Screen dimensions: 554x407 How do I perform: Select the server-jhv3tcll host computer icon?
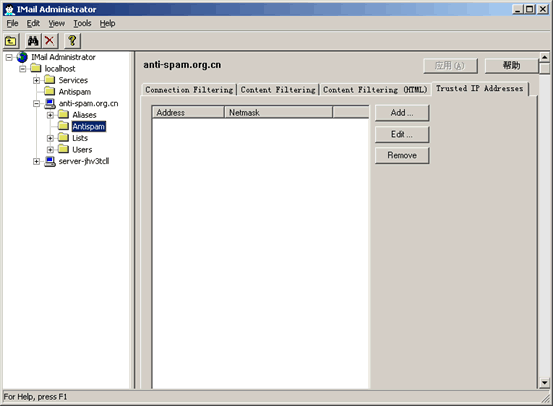coord(50,161)
